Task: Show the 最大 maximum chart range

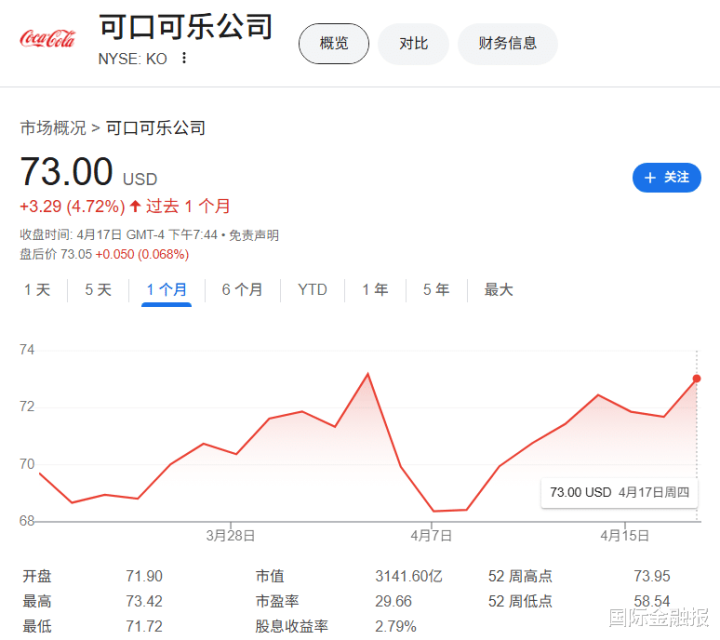Action: (498, 290)
